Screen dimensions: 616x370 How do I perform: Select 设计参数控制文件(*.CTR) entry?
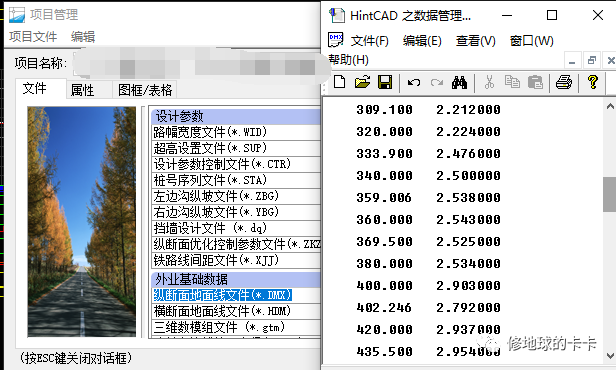coord(236,164)
